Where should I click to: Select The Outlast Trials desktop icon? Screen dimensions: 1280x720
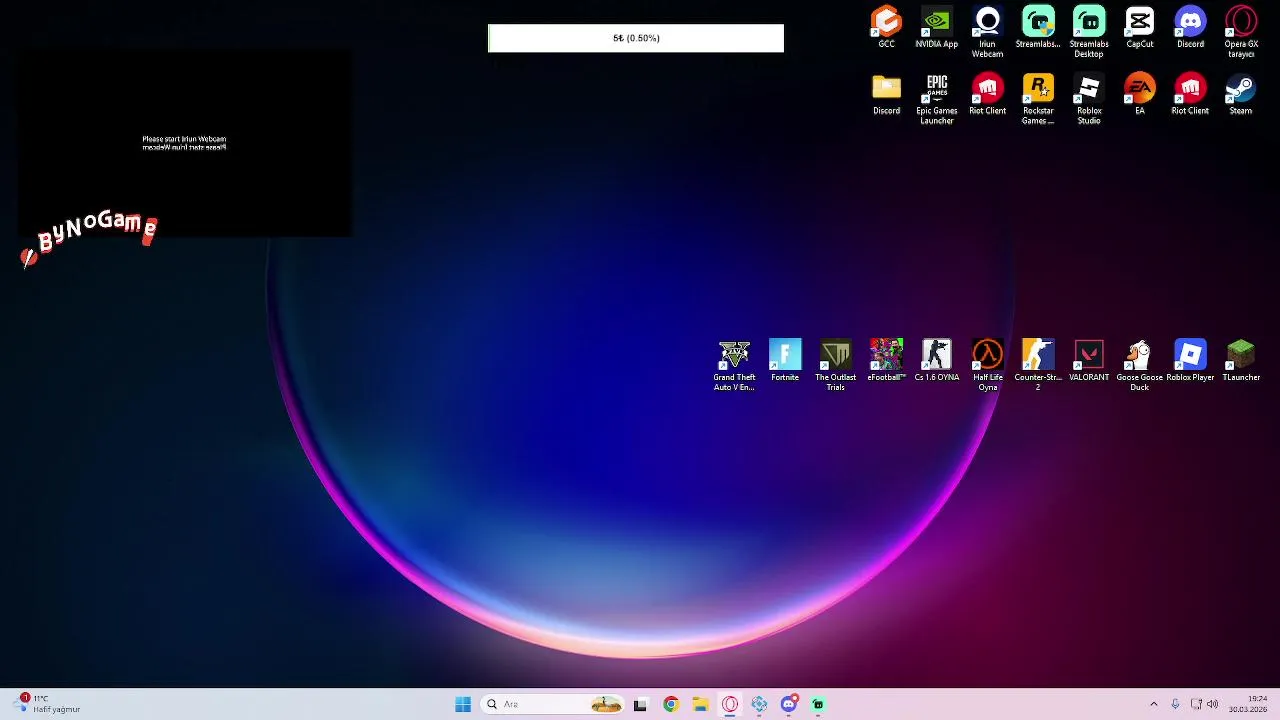pyautogui.click(x=835, y=365)
